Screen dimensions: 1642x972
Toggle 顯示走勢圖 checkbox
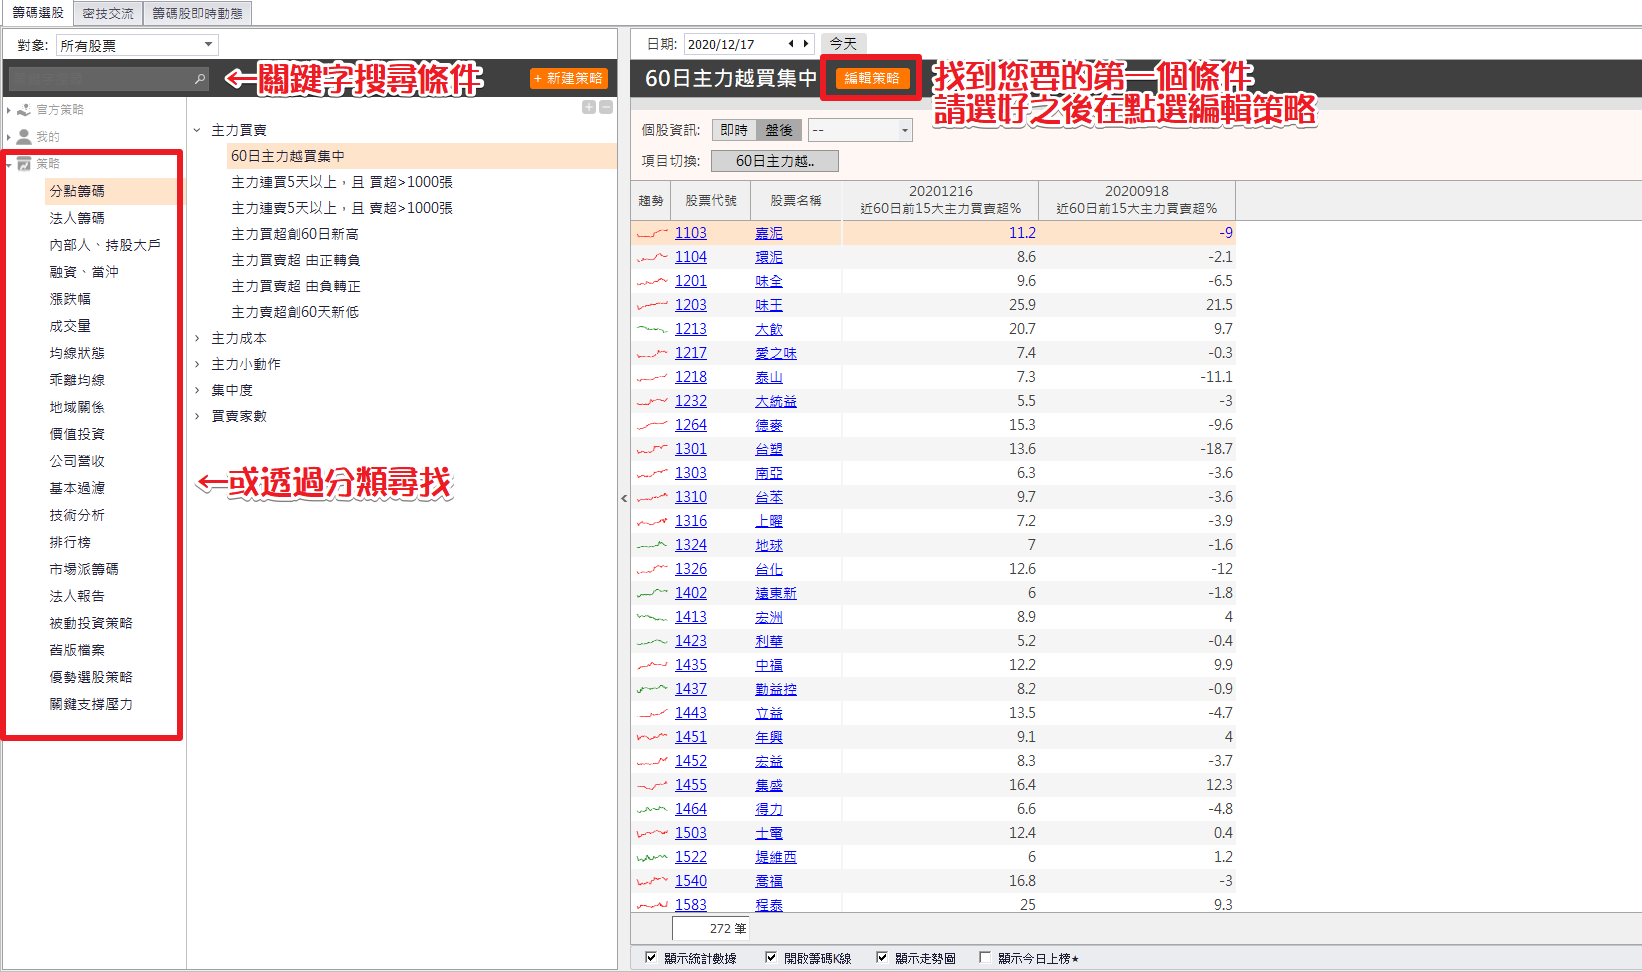click(882, 958)
